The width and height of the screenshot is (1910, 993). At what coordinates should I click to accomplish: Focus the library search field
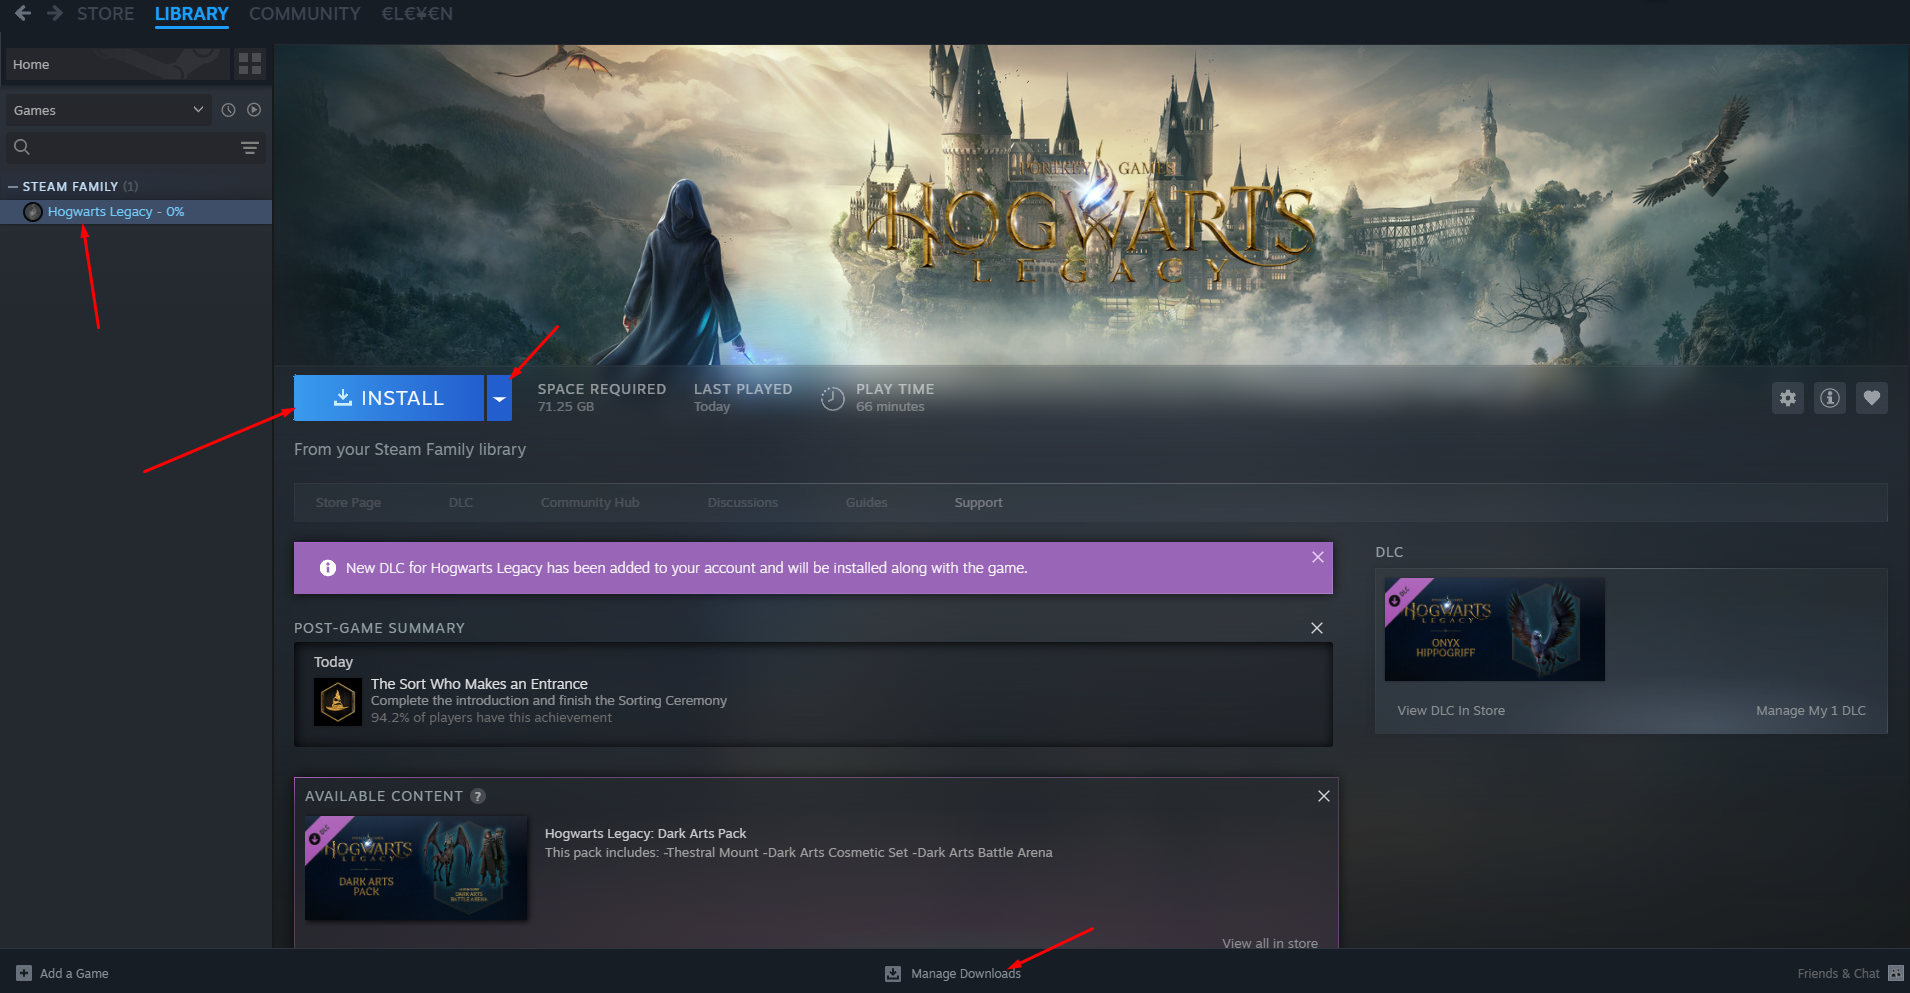click(x=135, y=147)
